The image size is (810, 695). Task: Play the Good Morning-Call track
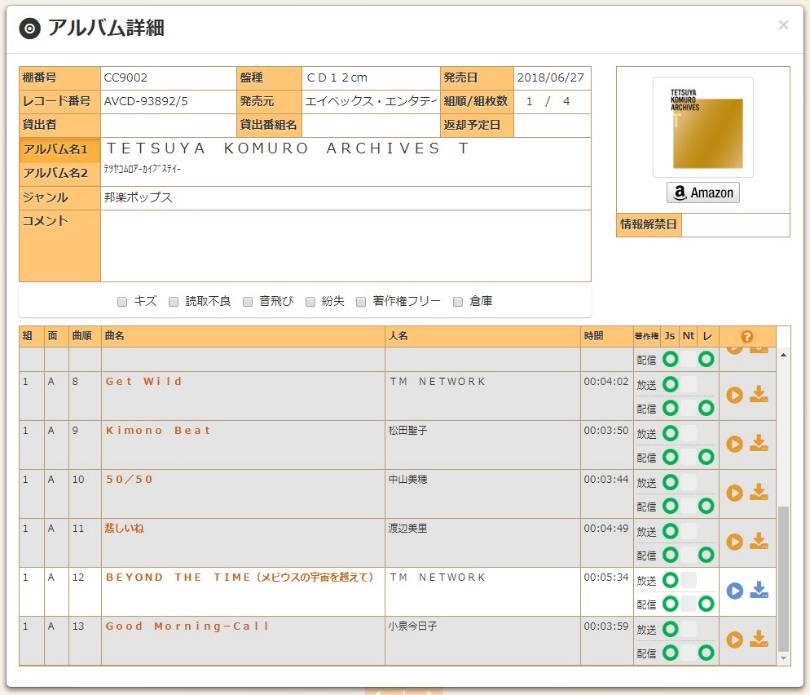734,640
